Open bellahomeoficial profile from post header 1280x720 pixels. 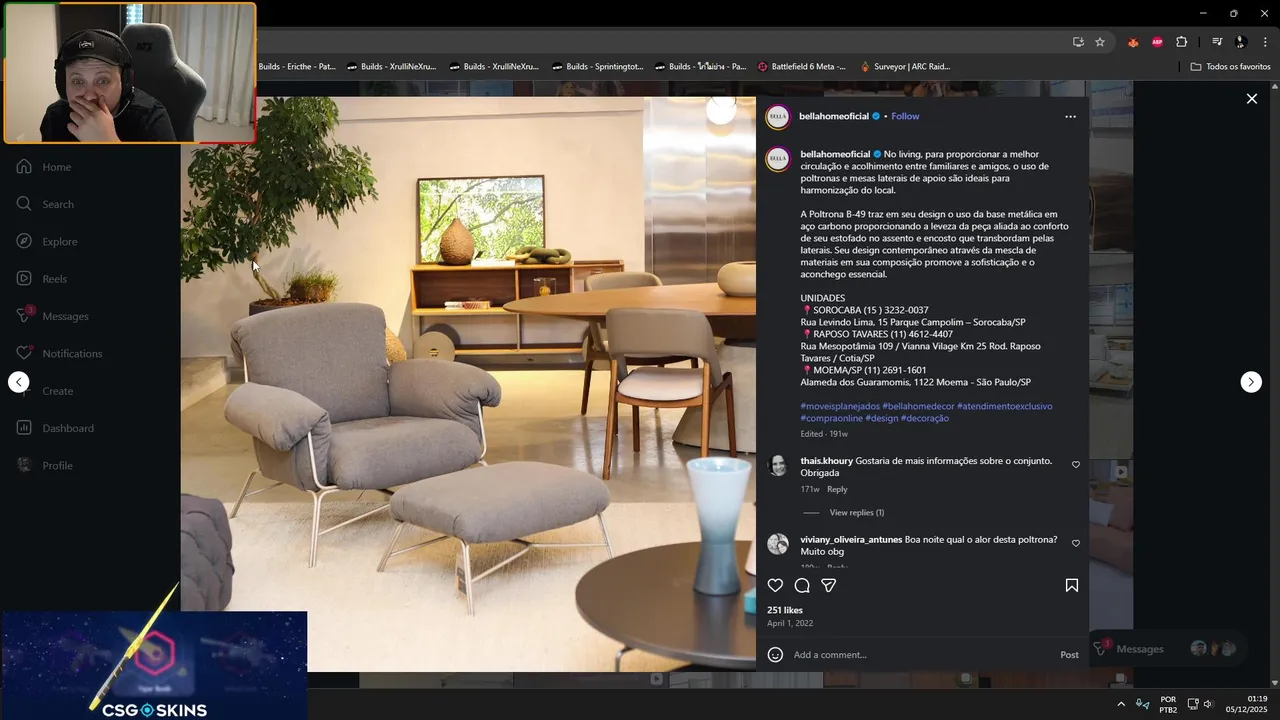pyautogui.click(x=834, y=116)
